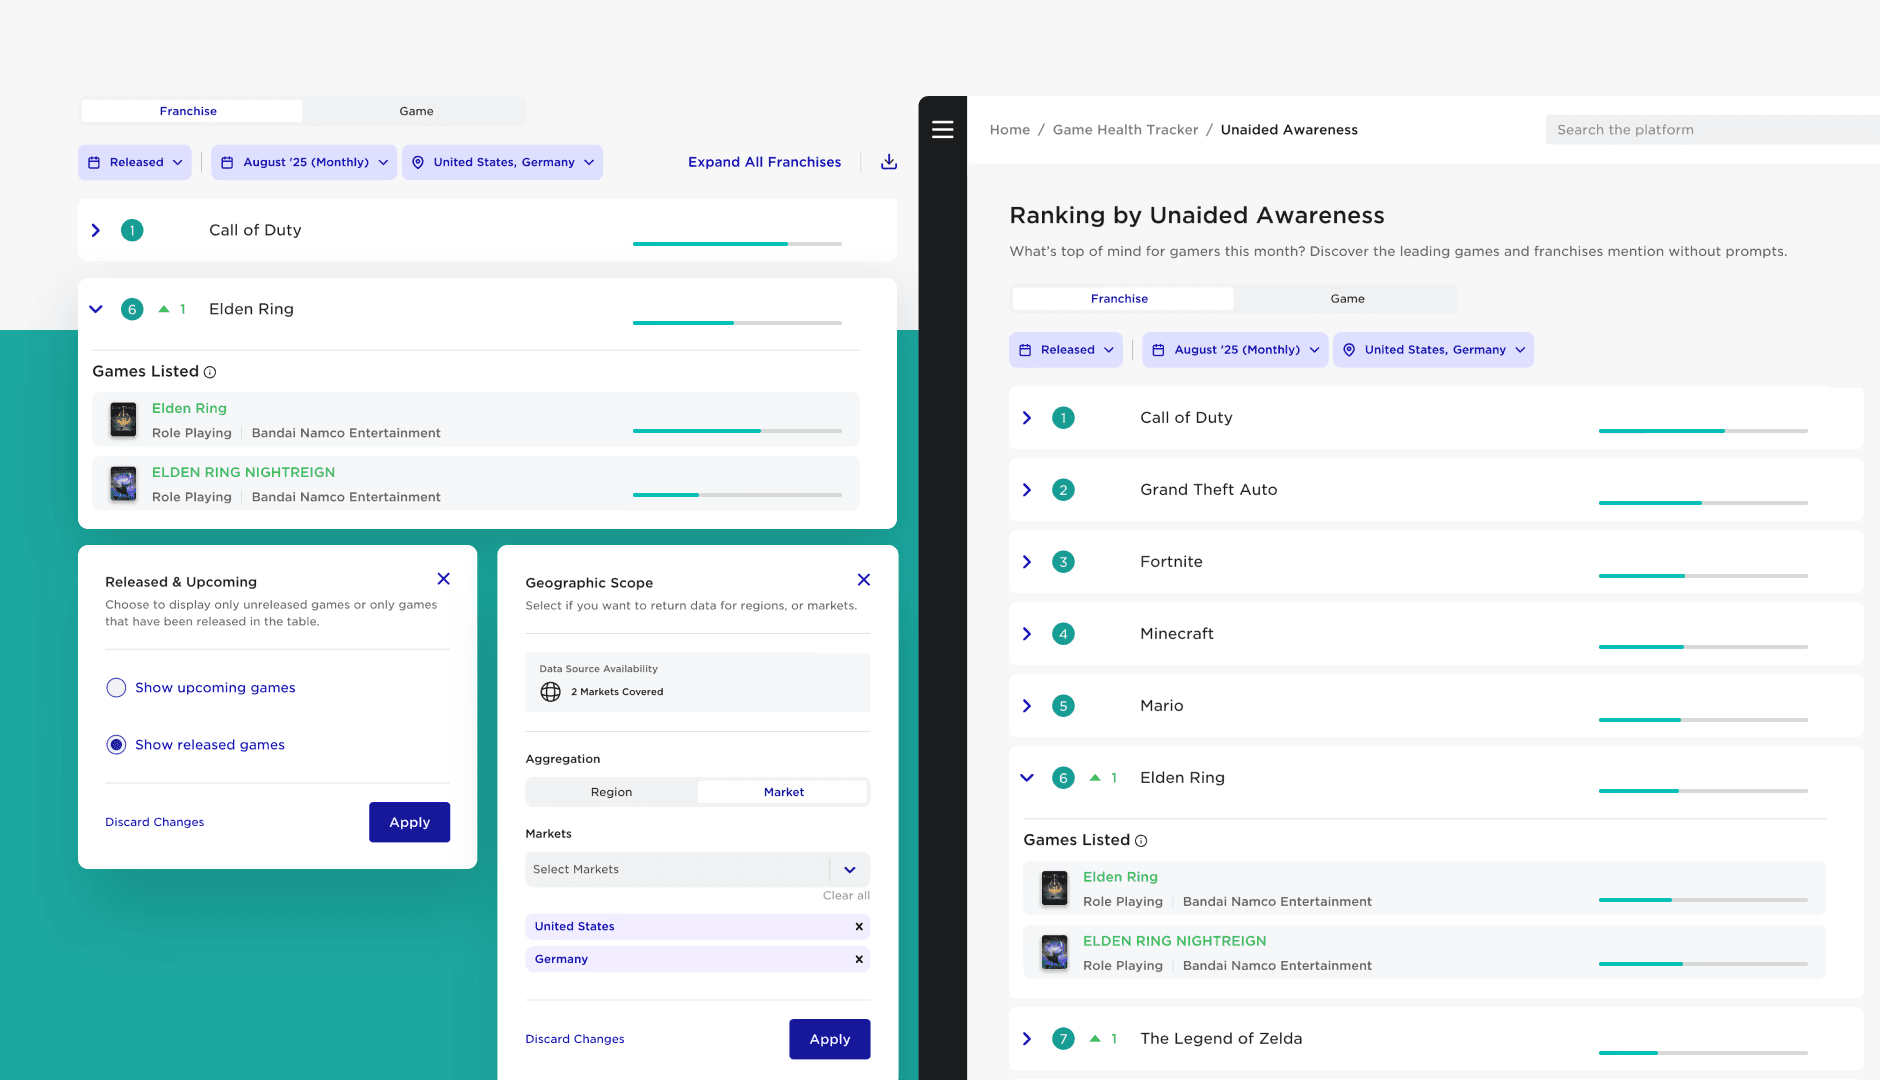The height and width of the screenshot is (1080, 1880).
Task: Discard changes in Released & Upcoming panel
Action: coord(155,822)
